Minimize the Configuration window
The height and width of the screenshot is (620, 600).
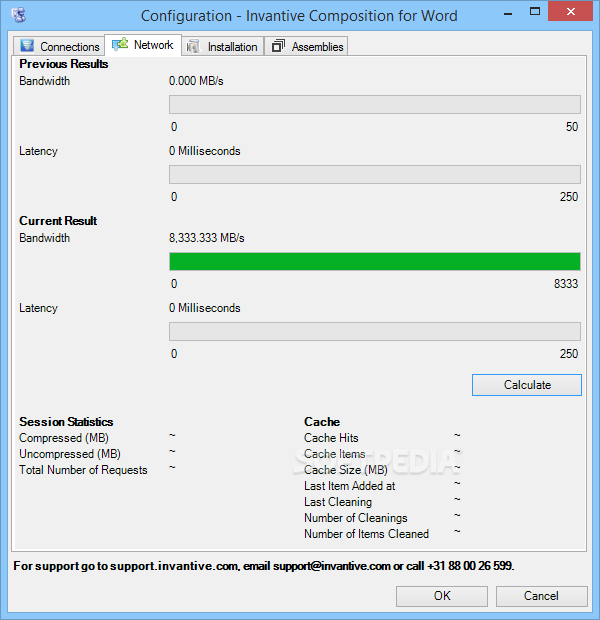pyautogui.click(x=508, y=13)
